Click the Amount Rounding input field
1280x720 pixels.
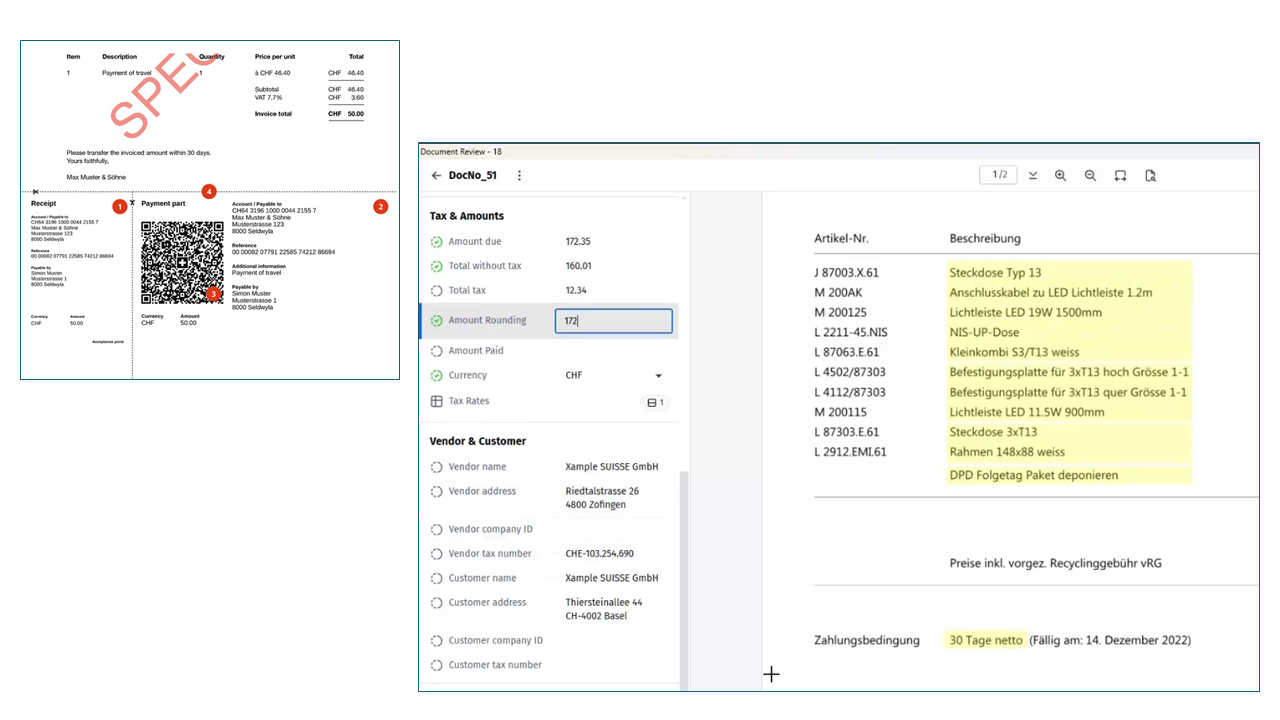(613, 321)
